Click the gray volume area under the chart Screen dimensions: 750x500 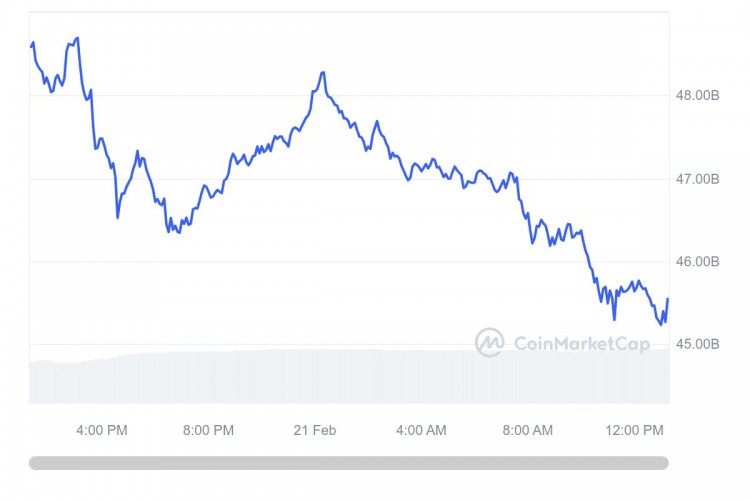point(349,377)
